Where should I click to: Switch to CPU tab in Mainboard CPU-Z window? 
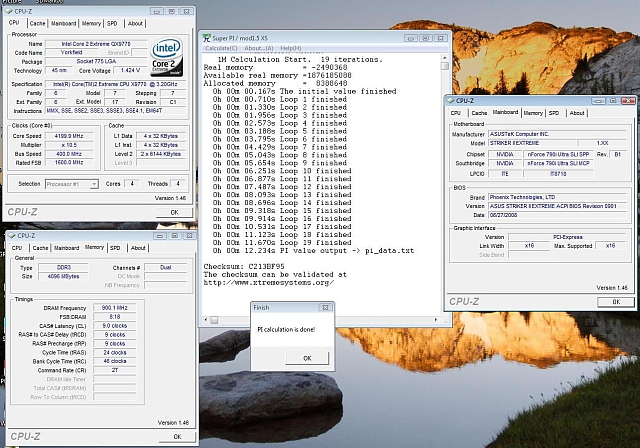click(x=456, y=113)
